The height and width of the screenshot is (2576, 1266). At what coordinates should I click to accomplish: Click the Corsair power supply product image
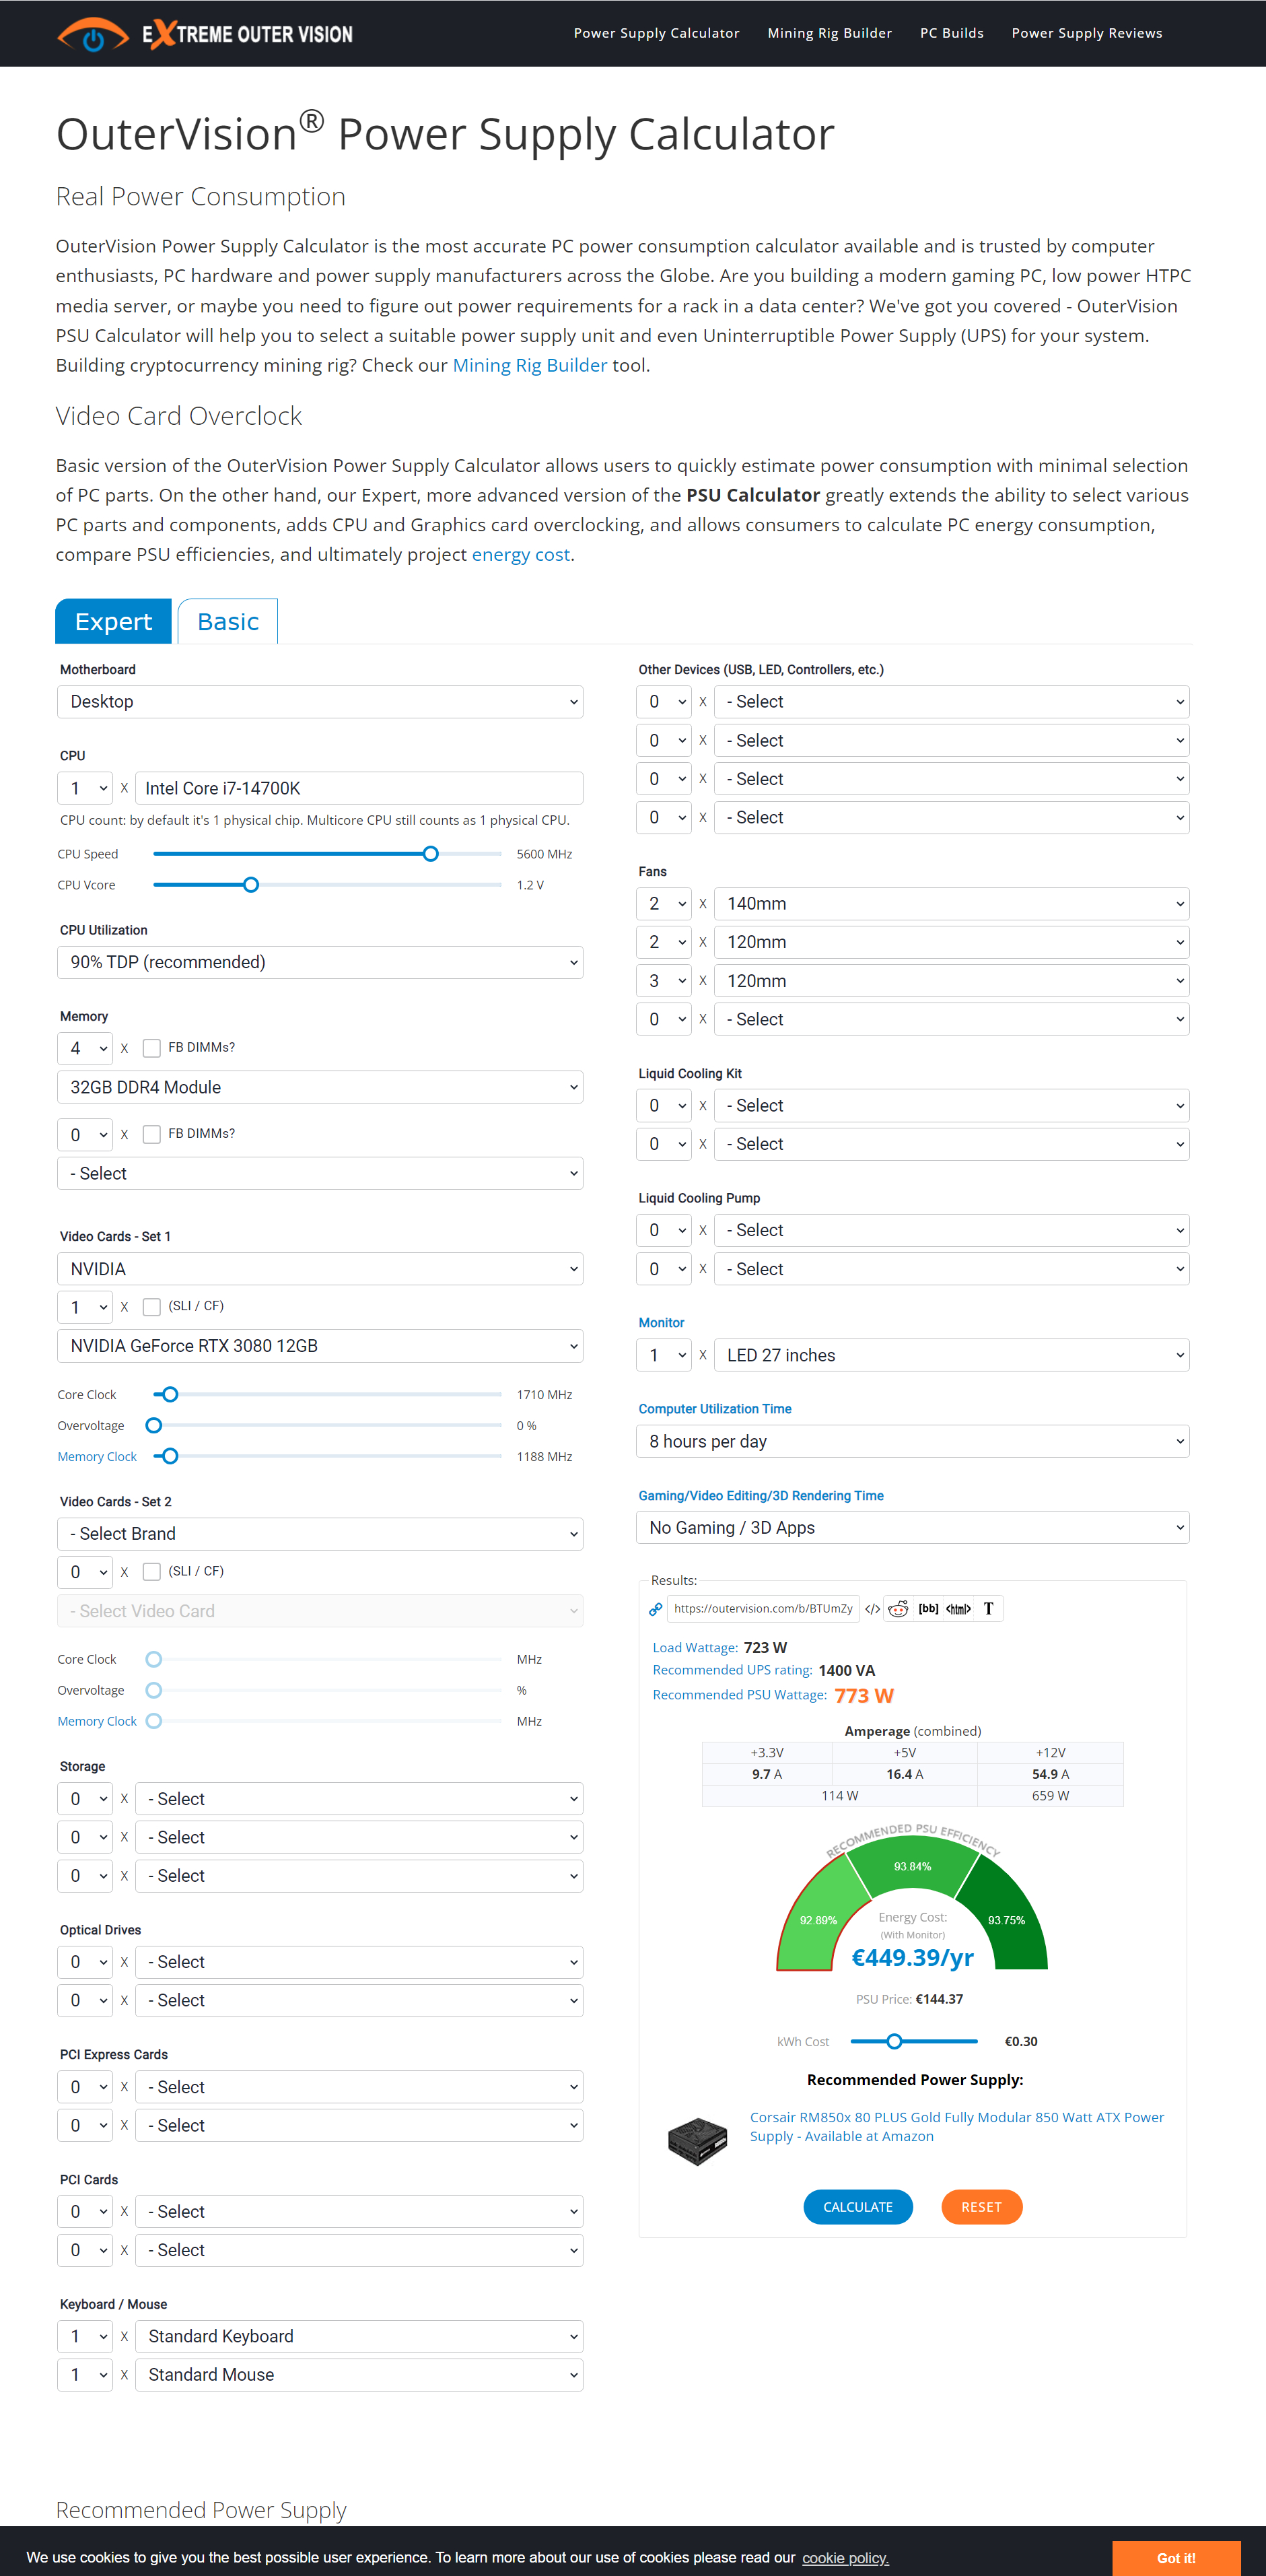[697, 2141]
